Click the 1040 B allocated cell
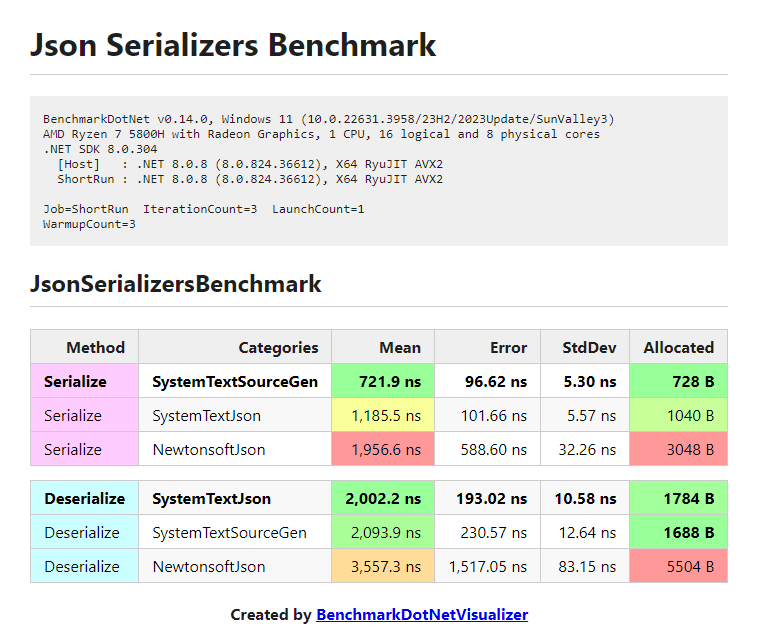This screenshot has height=634, width=758. [678, 415]
